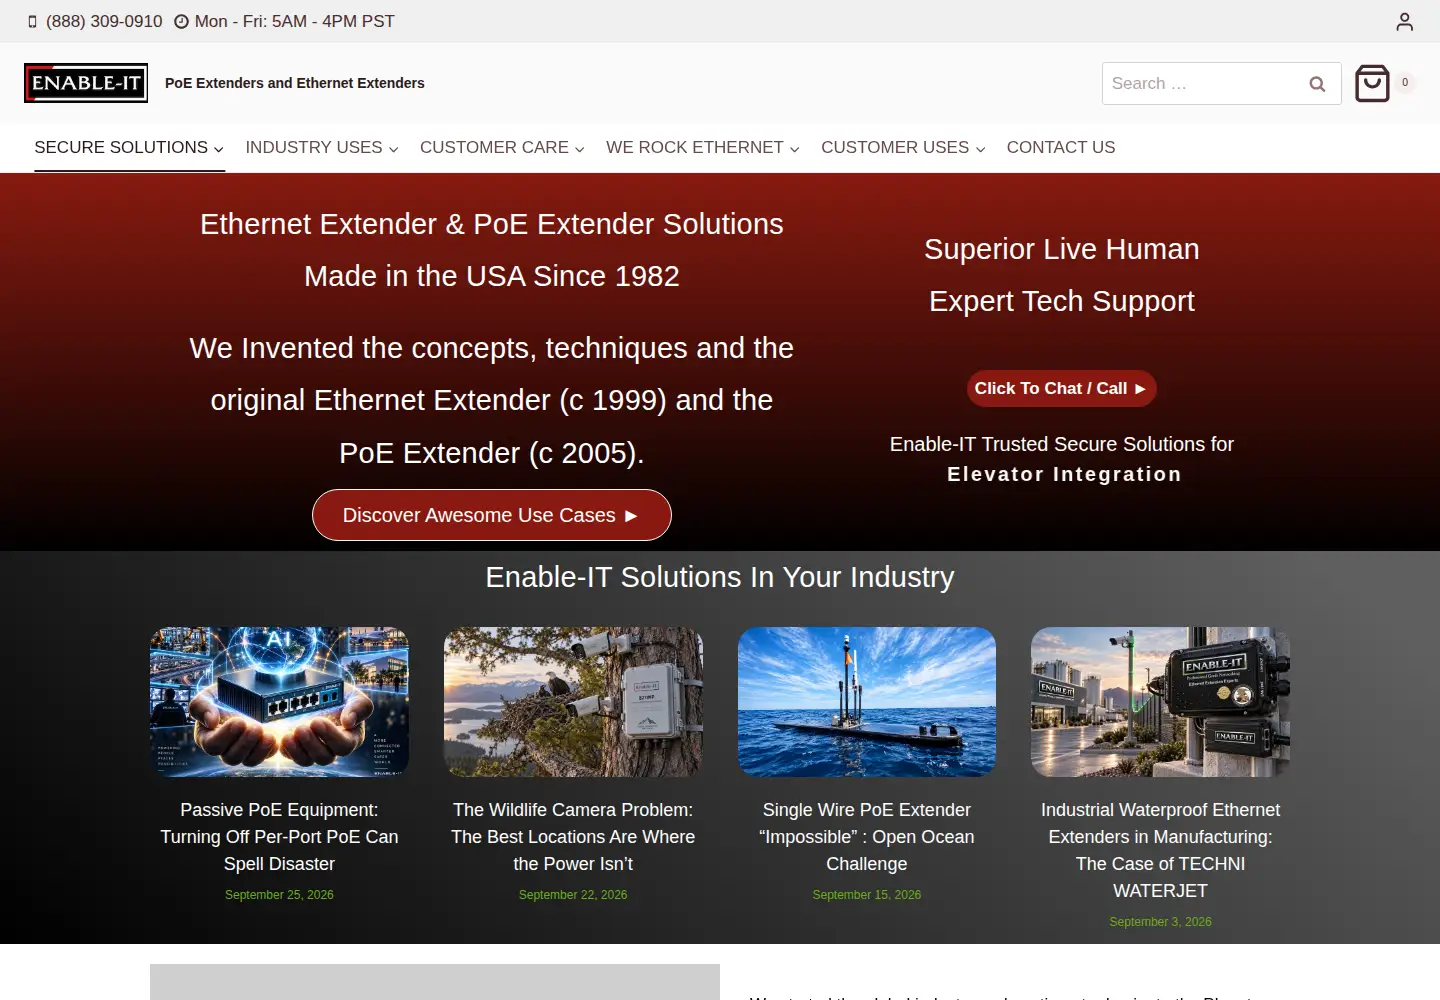This screenshot has height=1000, width=1440.
Task: Open the Customer Uses menu item
Action: (x=895, y=147)
